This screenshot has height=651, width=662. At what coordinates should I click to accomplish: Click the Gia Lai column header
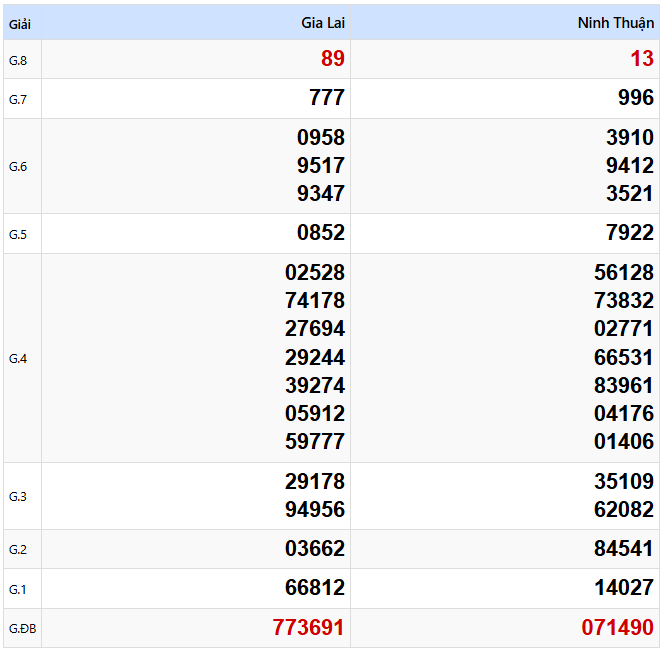322,22
